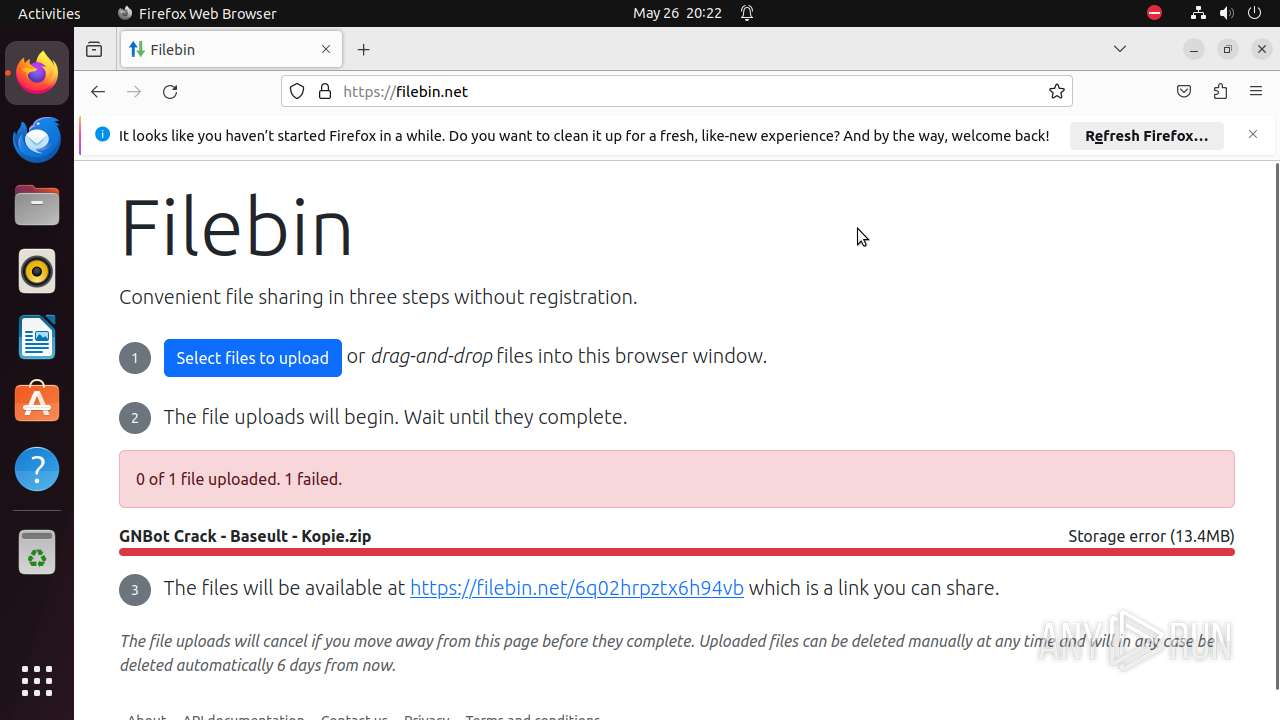Open the Trash in the dock
The image size is (1280, 720).
point(37,552)
